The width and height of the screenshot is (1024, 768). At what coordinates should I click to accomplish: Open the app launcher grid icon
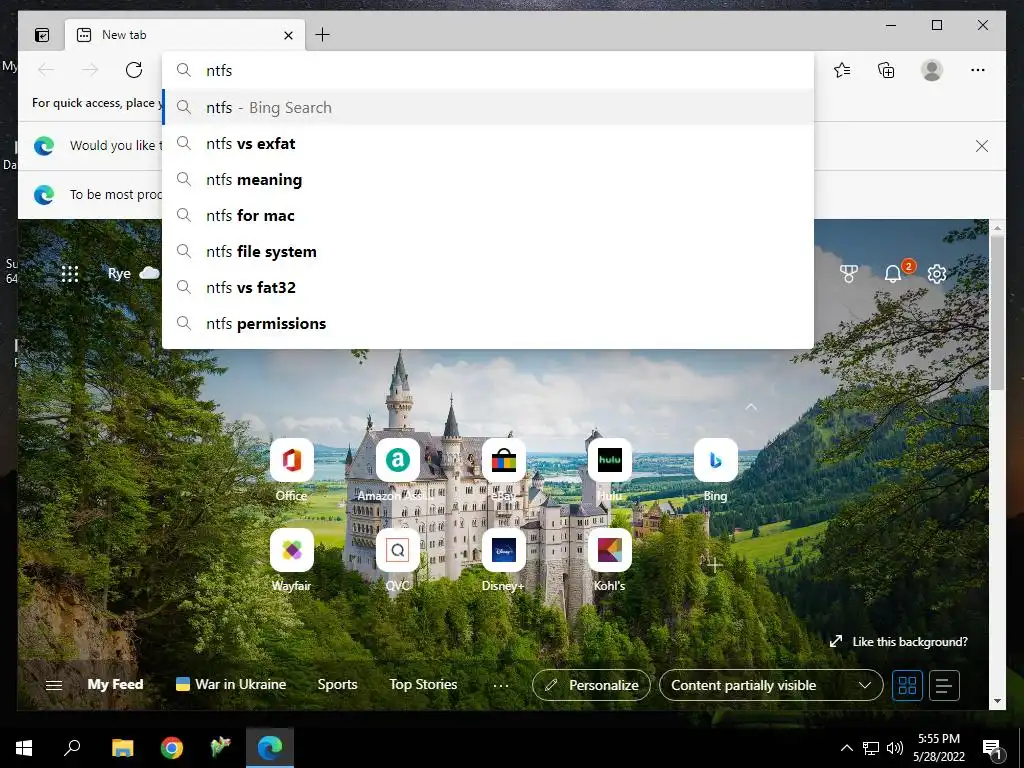70,274
